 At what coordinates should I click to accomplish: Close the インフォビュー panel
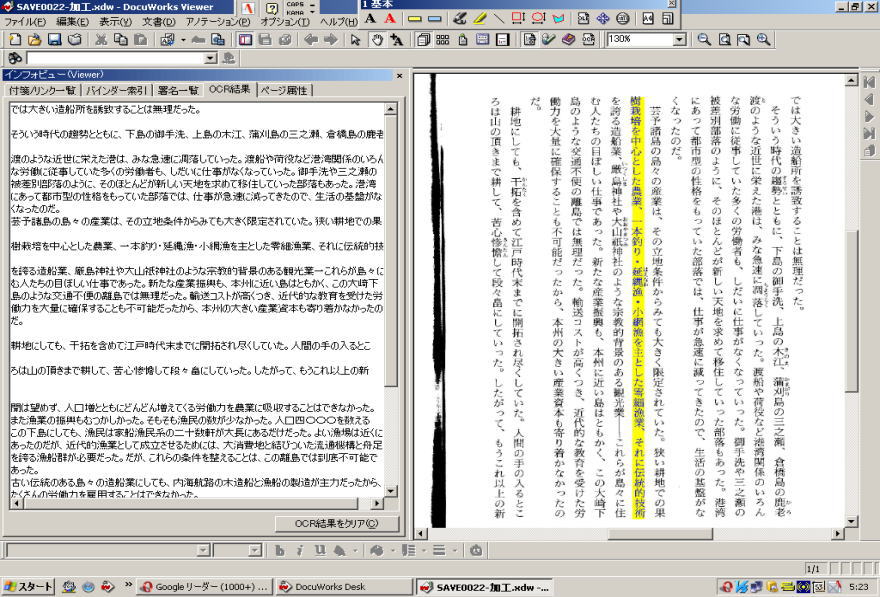(x=400, y=75)
